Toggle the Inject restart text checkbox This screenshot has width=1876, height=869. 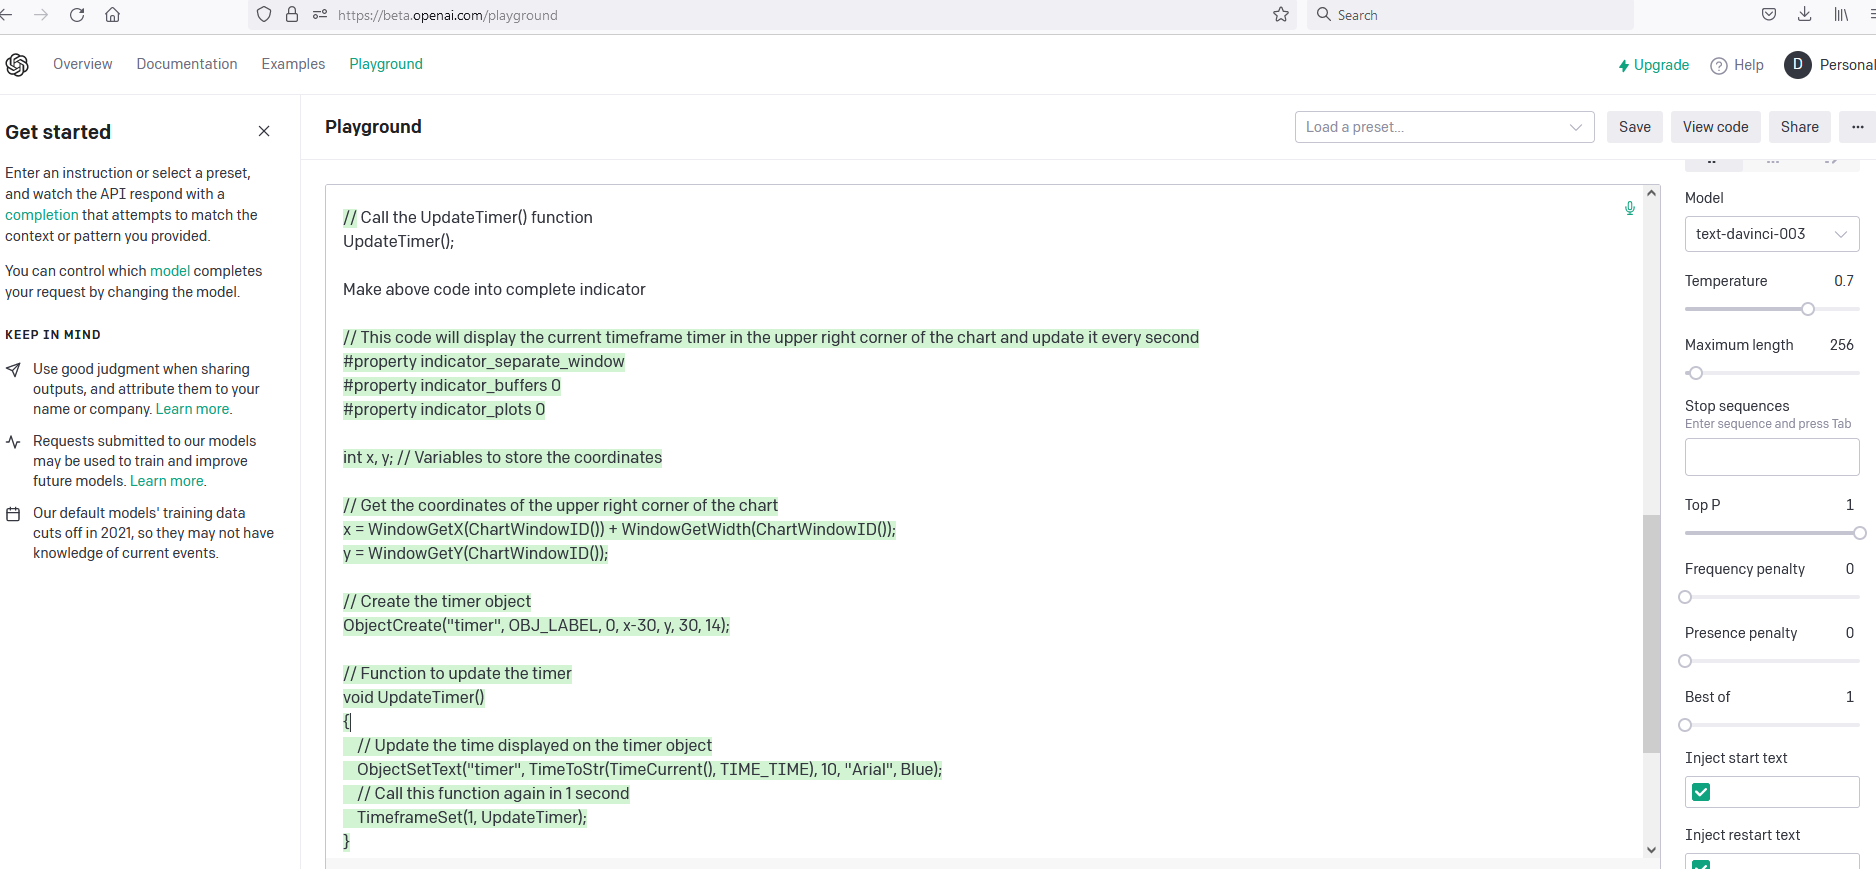click(x=1701, y=864)
